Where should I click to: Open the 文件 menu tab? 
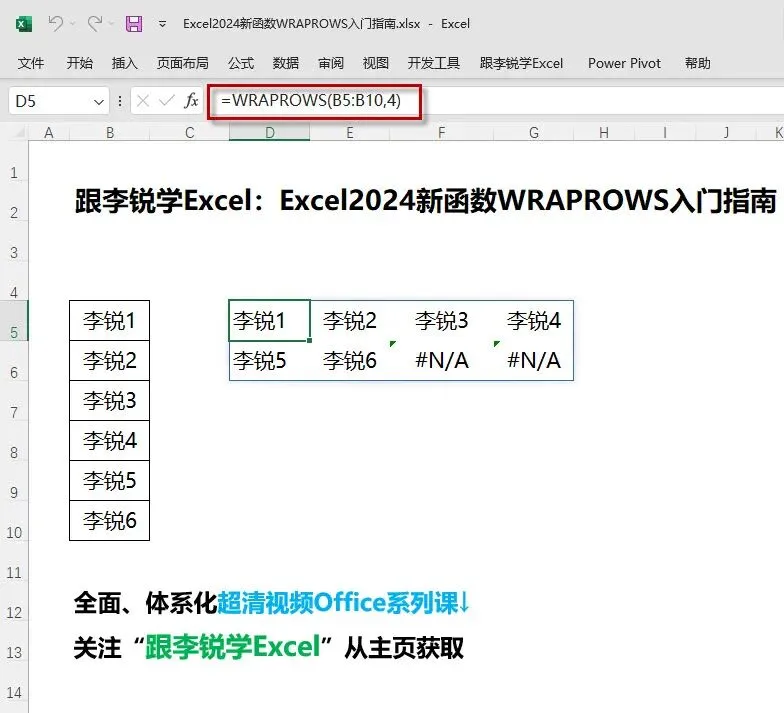tap(31, 63)
